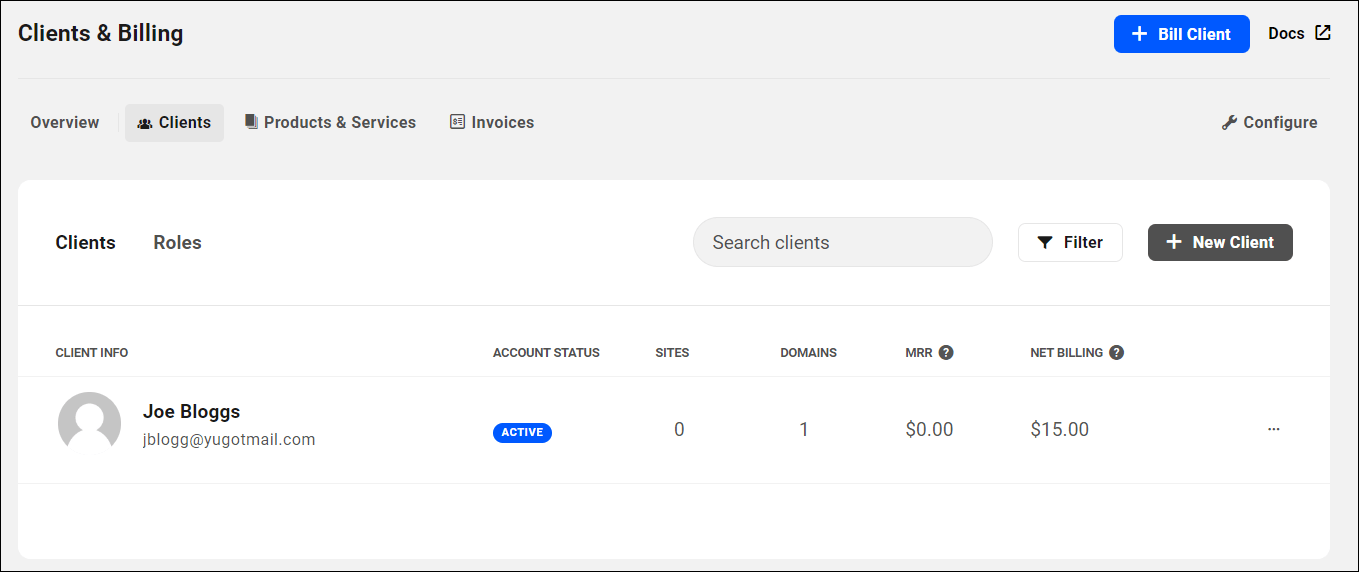The image size is (1359, 572).
Task: Click the Net Billing help icon
Action: coord(1117,353)
